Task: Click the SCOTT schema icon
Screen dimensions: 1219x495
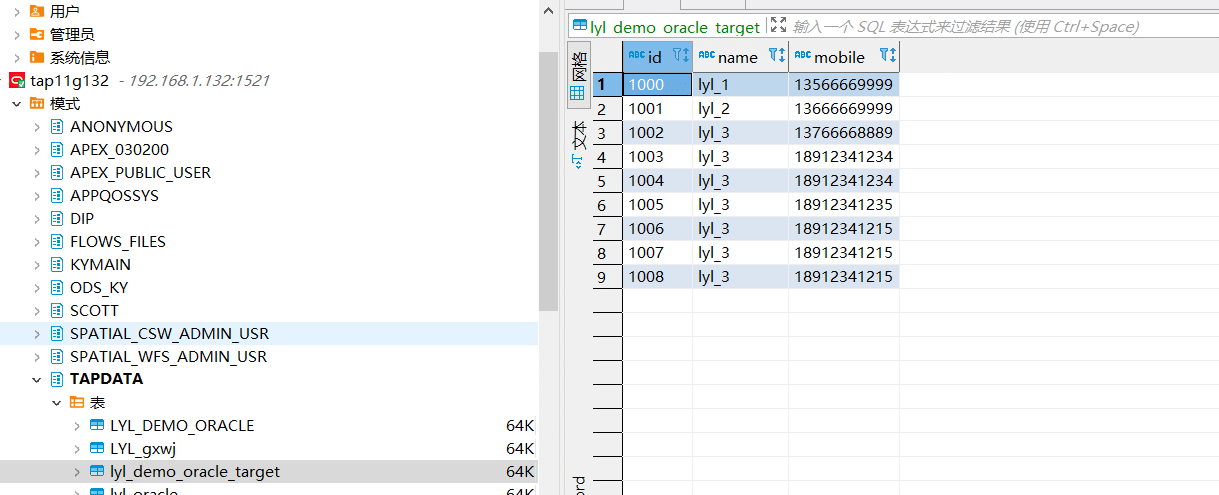Action: [57, 311]
